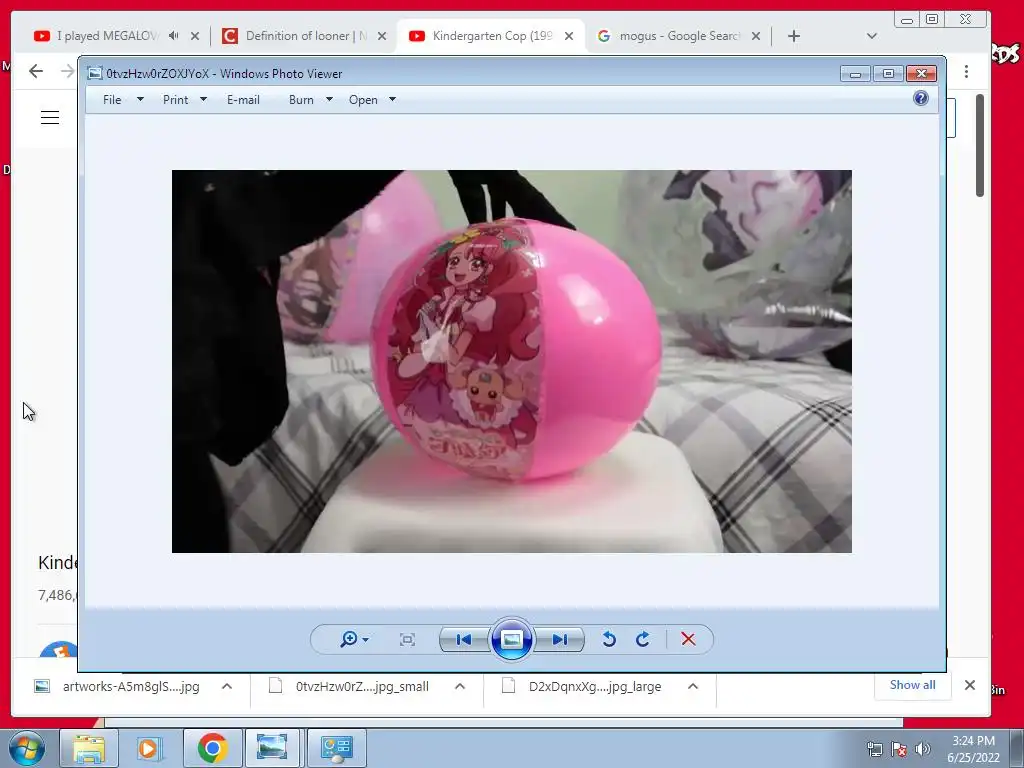This screenshot has height=768, width=1024.
Task: Expand options for D2xDqnxXg jpg_large download
Action: [x=693, y=686]
